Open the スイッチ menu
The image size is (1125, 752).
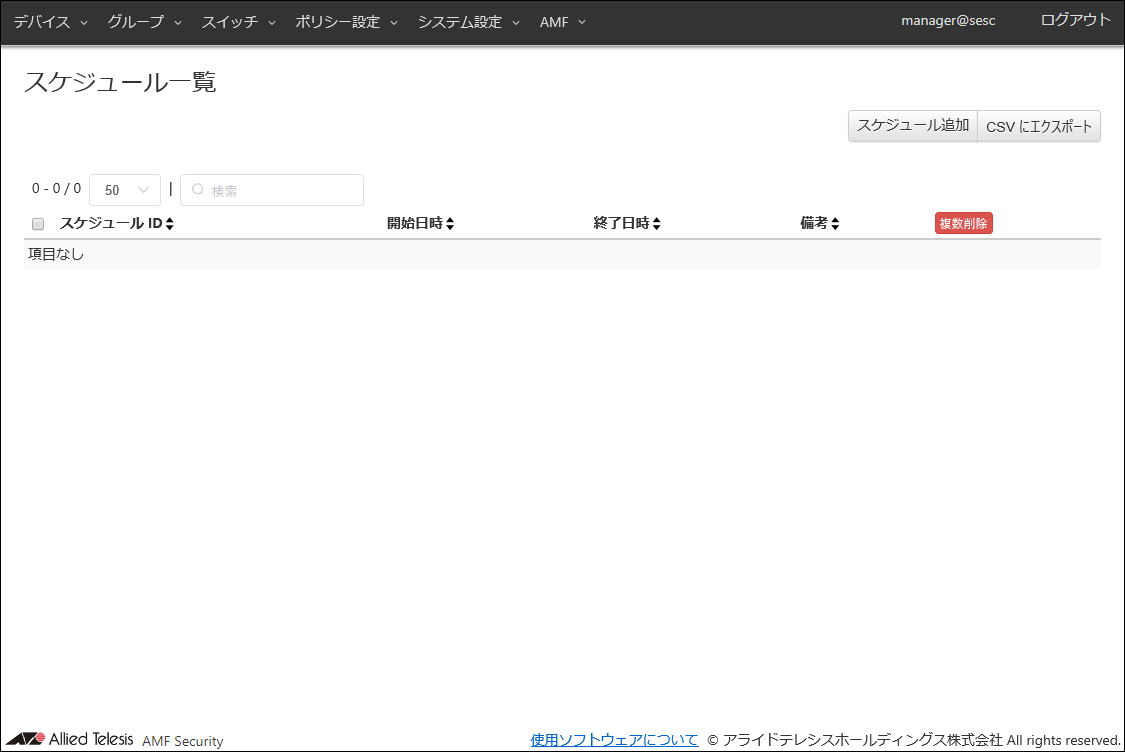click(238, 22)
